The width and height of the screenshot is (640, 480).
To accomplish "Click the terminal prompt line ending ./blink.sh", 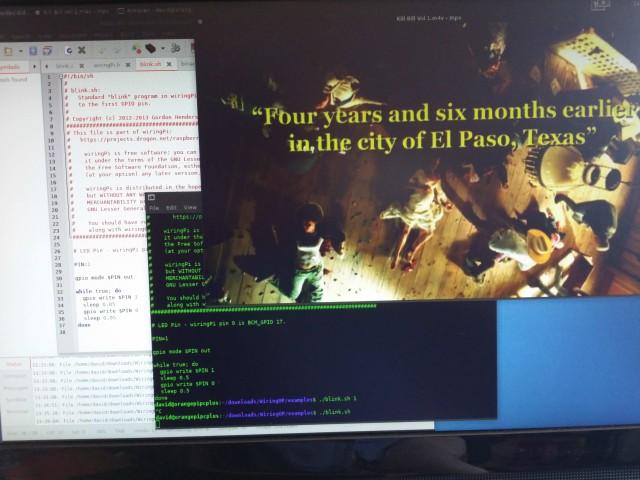I will tap(253, 413).
